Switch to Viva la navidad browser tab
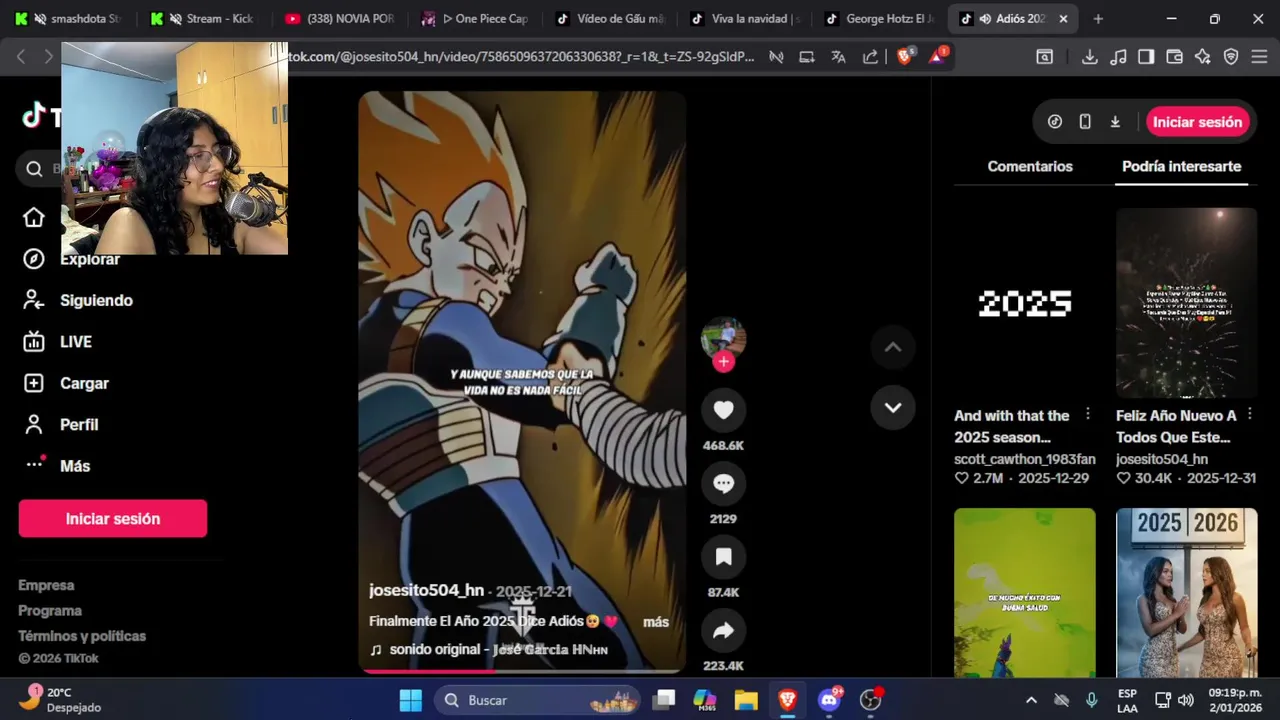Screen dimensions: 1280x720 point(745,19)
